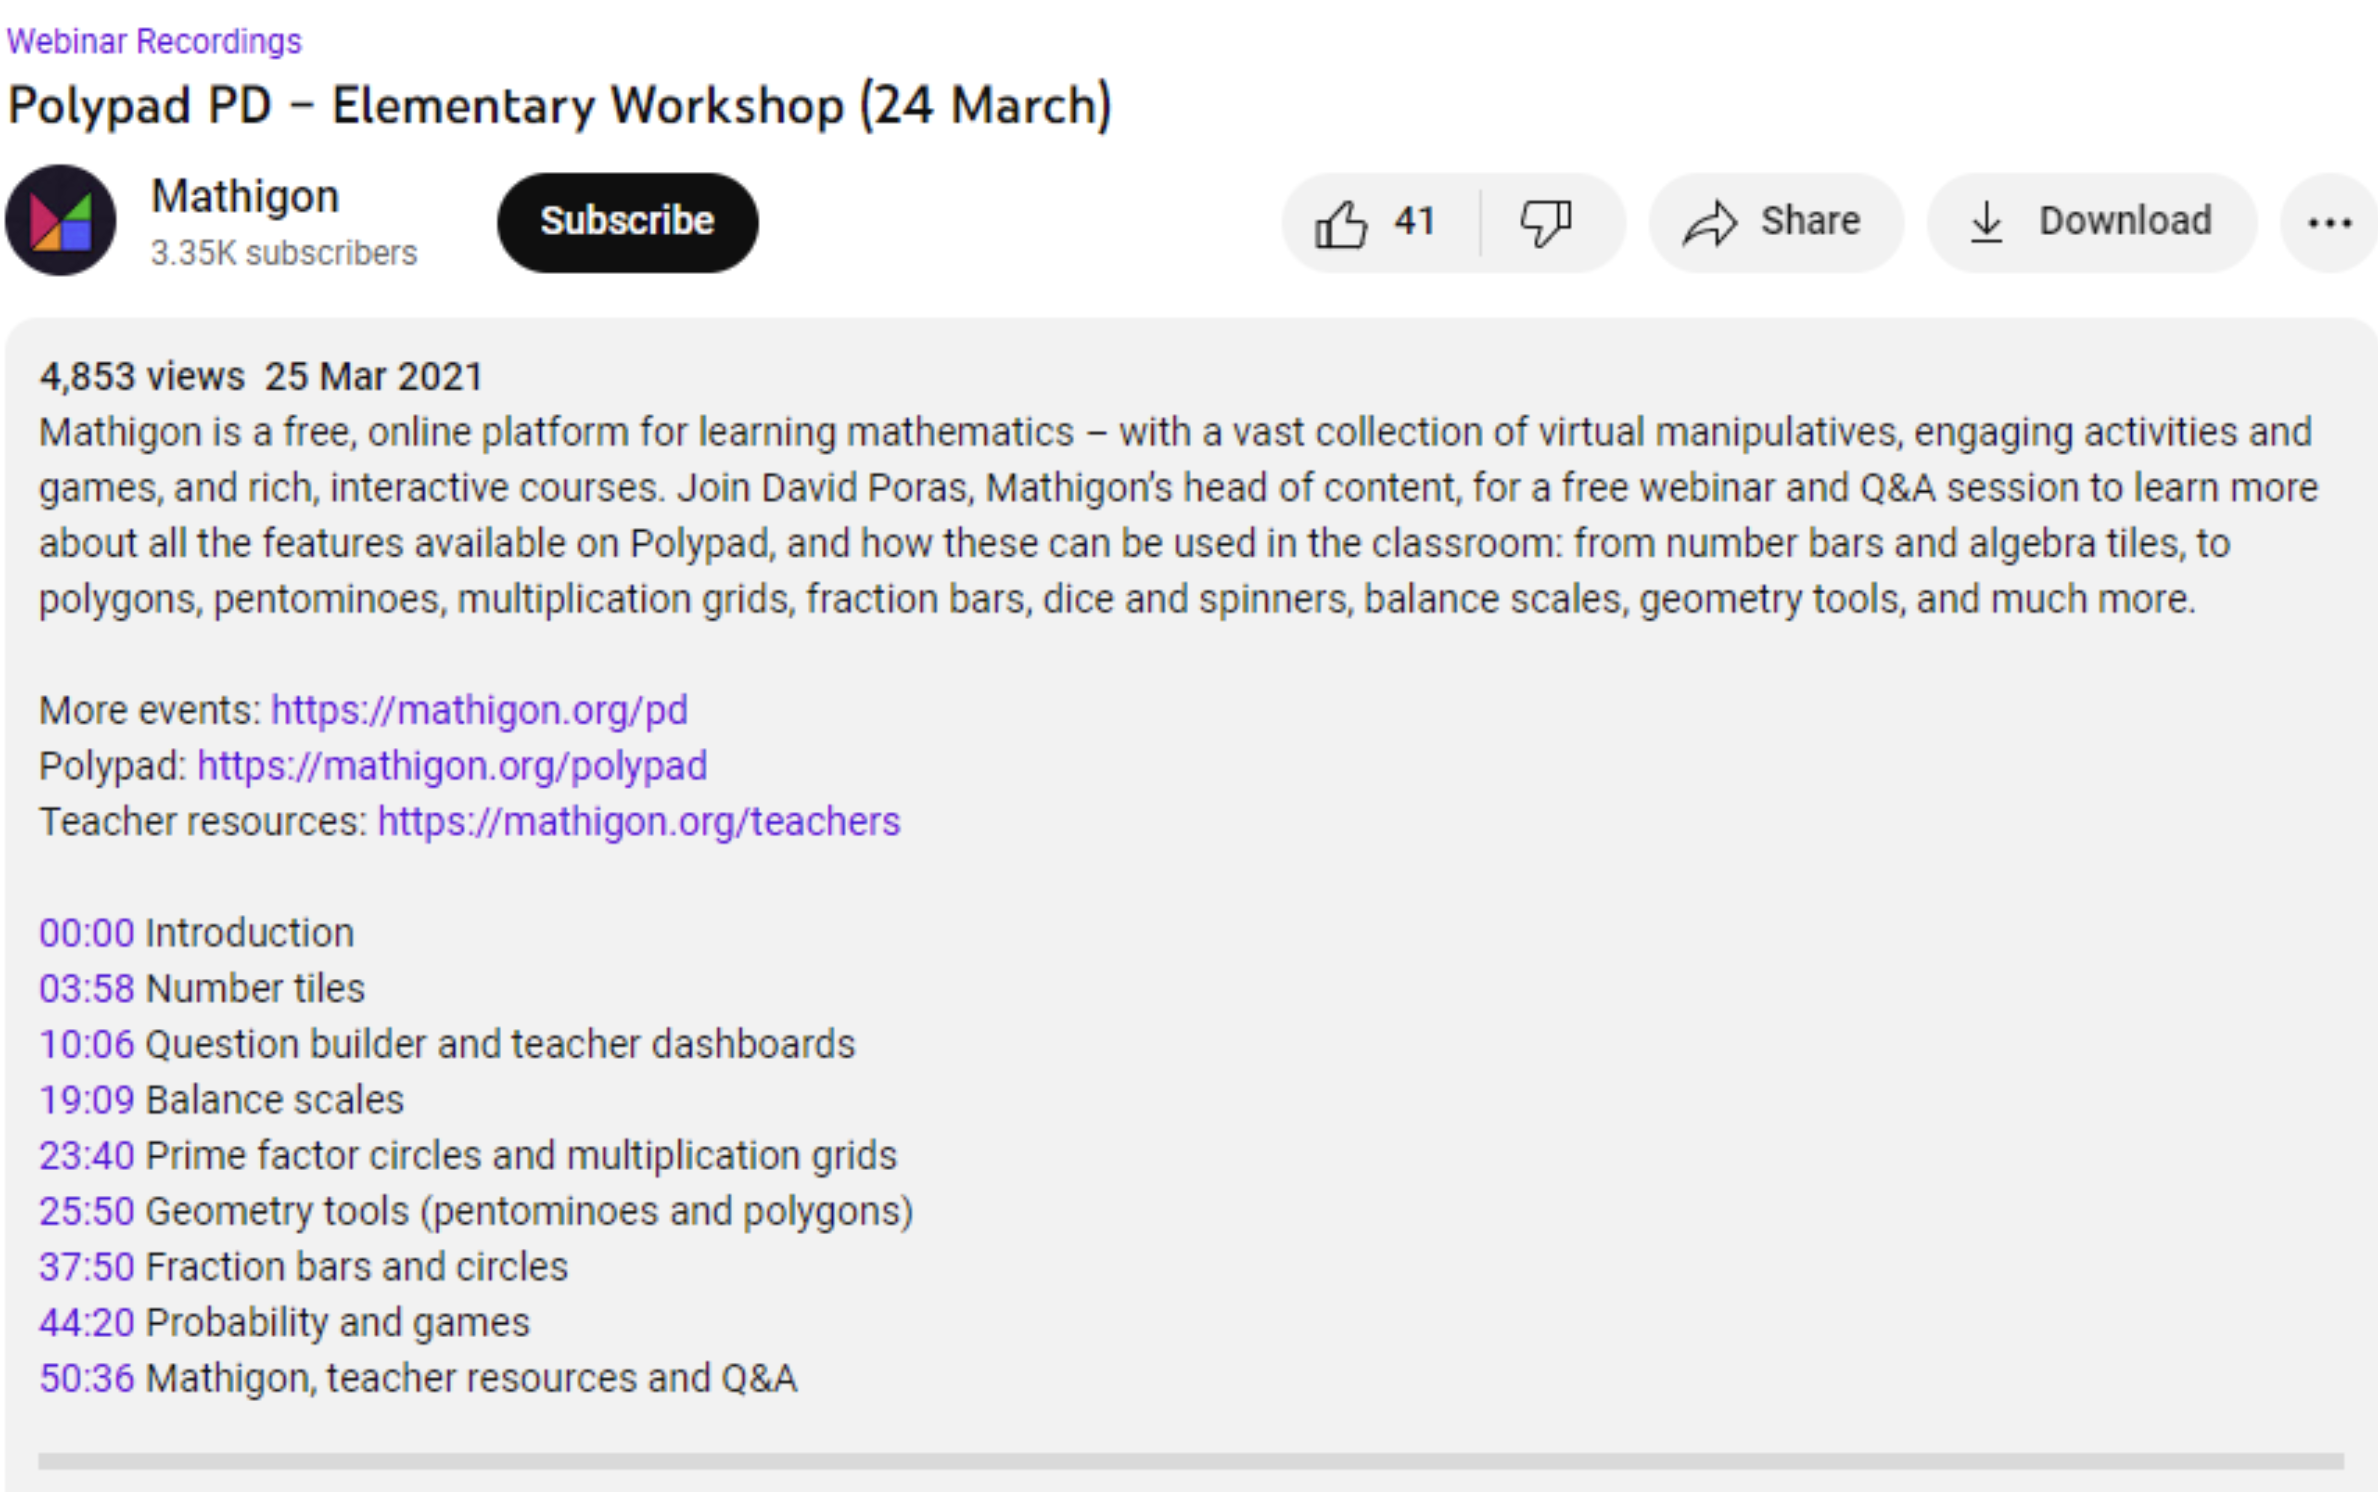The height and width of the screenshot is (1492, 2378).
Task: Jump to 00:00 Introduction timestamp
Action: point(86,933)
